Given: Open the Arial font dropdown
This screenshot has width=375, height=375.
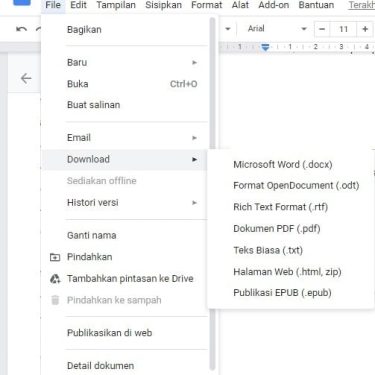Looking at the screenshot, I should pos(277,29).
